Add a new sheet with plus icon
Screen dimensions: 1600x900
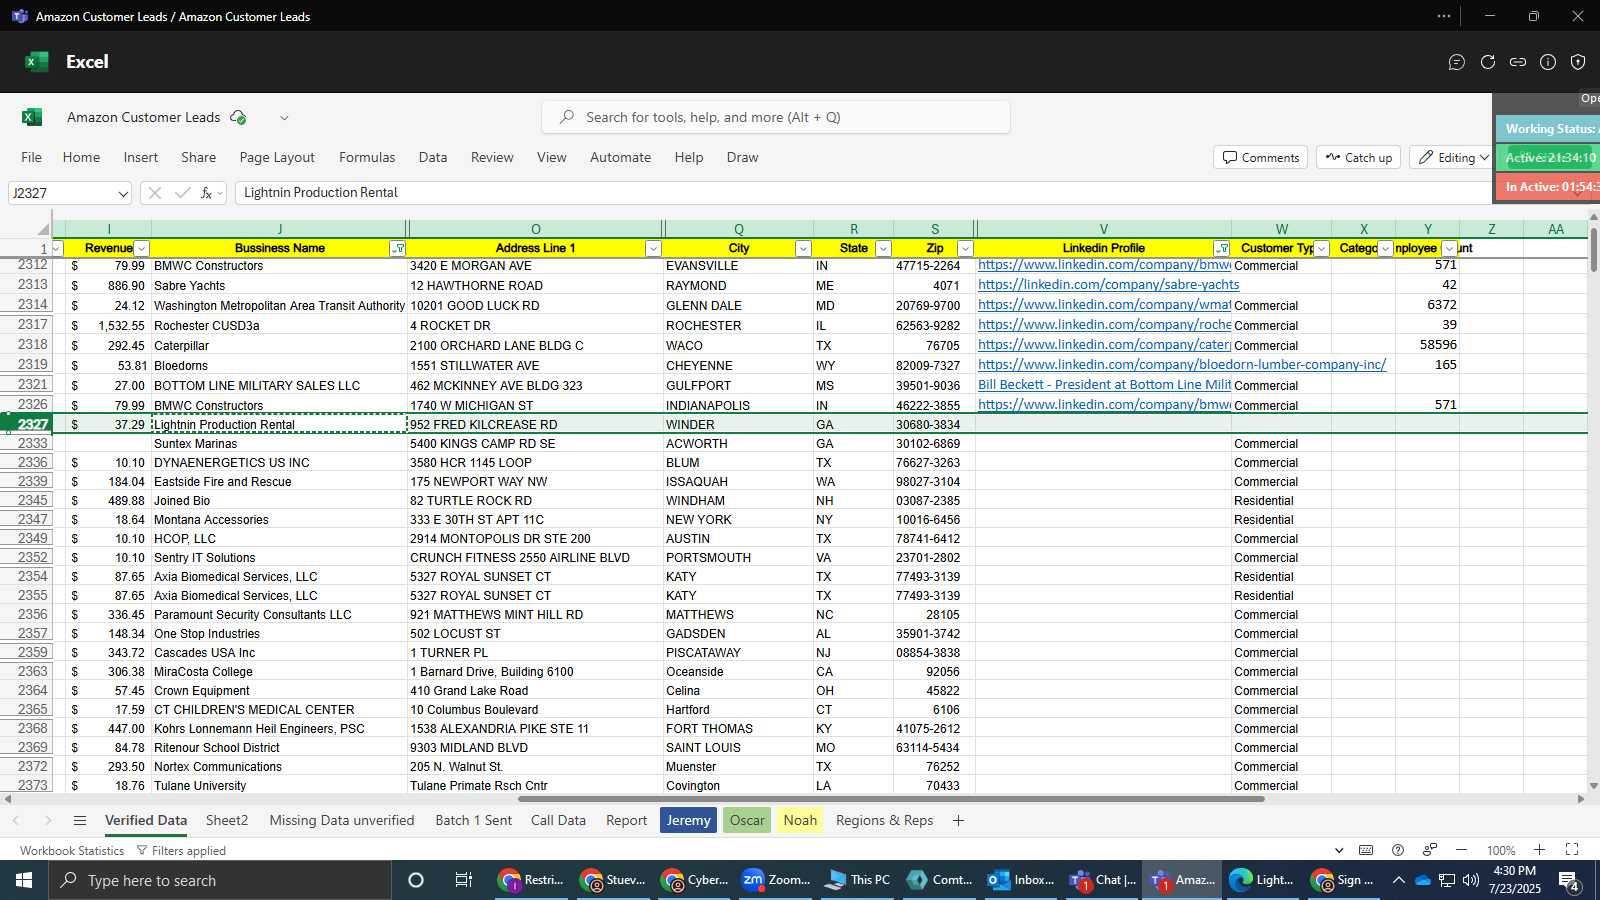958,820
